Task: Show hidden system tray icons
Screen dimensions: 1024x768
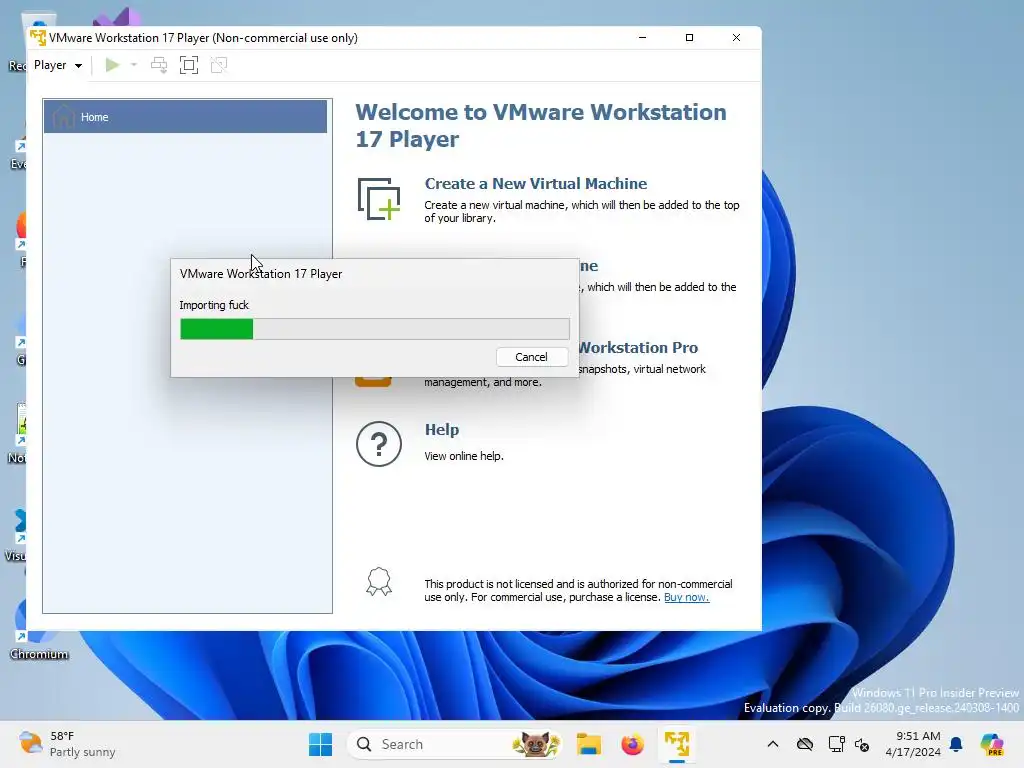Action: coord(773,744)
